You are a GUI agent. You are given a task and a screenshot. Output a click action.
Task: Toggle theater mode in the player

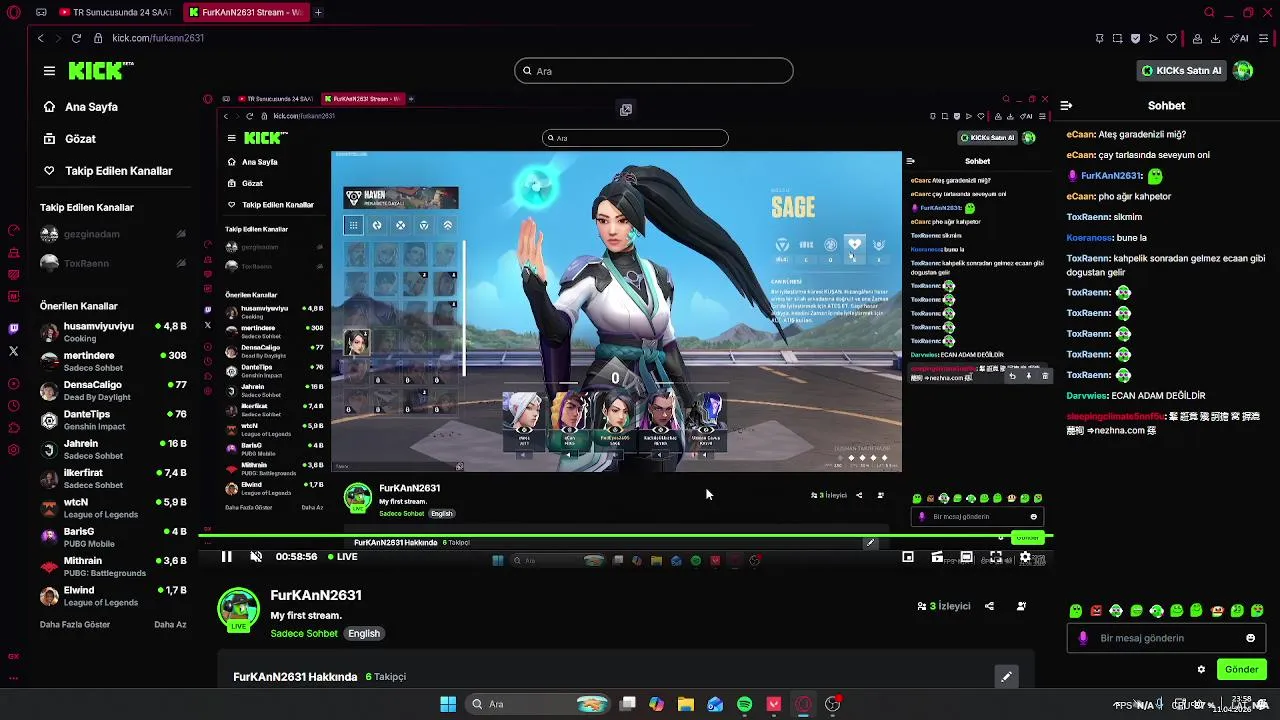click(966, 557)
